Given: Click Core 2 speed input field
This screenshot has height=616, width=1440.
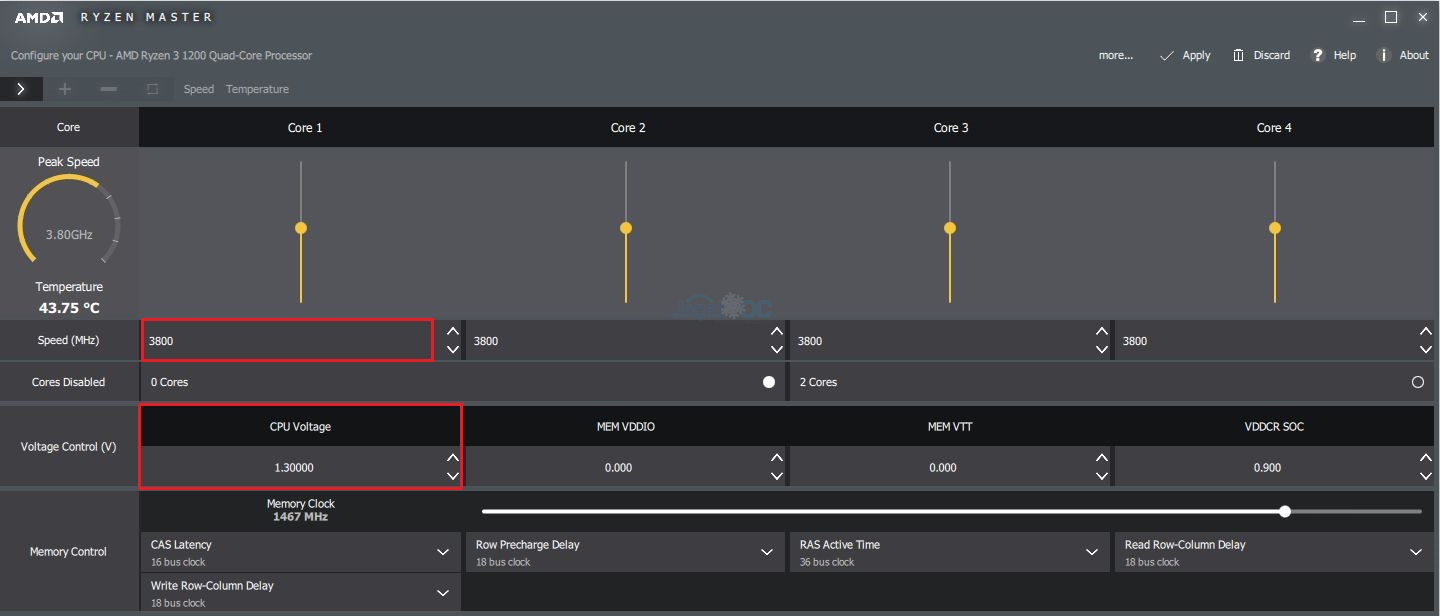Looking at the screenshot, I should click(x=615, y=340).
